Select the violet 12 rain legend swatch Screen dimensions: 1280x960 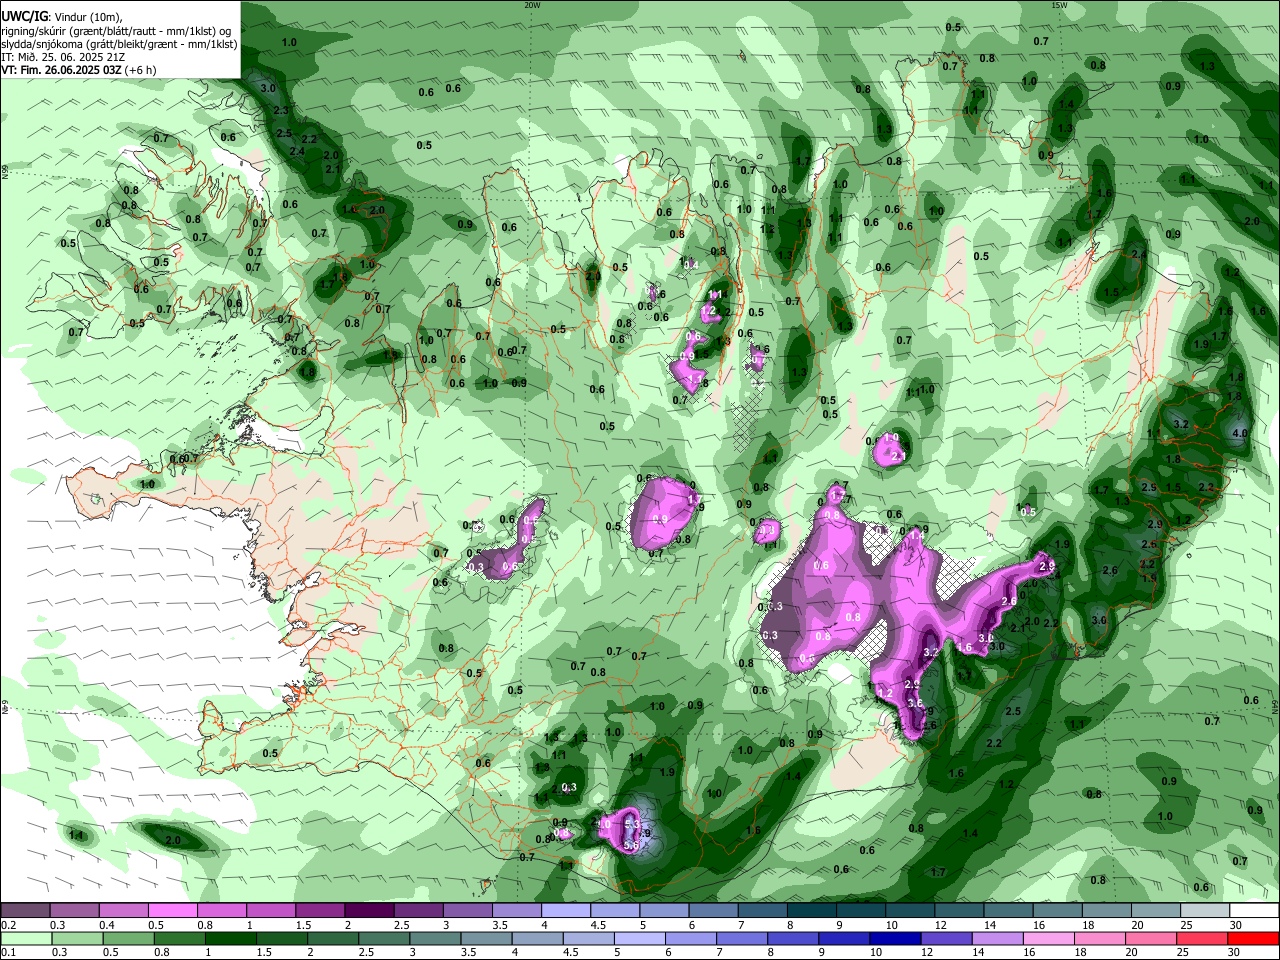coord(946,939)
